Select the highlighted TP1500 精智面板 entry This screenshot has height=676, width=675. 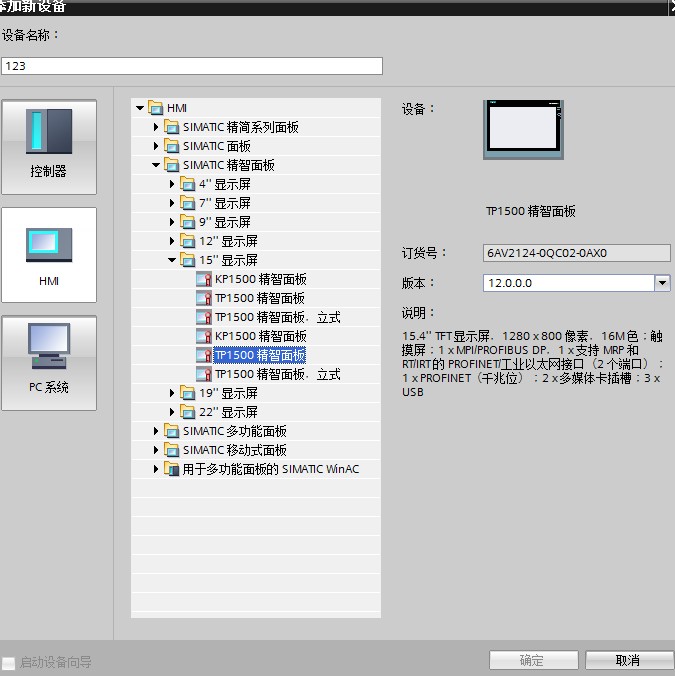click(x=260, y=355)
